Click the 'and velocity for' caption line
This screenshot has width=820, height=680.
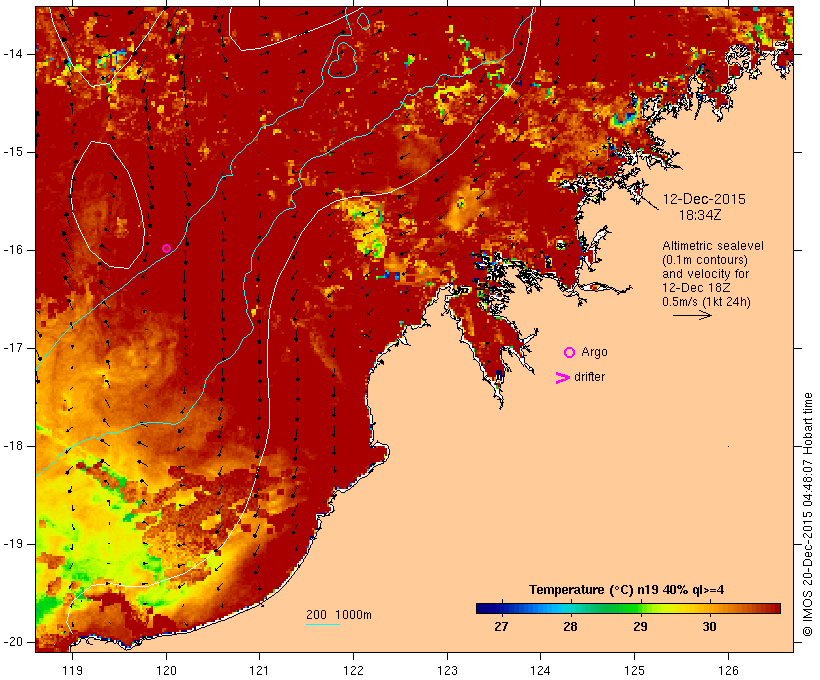[x=705, y=274]
